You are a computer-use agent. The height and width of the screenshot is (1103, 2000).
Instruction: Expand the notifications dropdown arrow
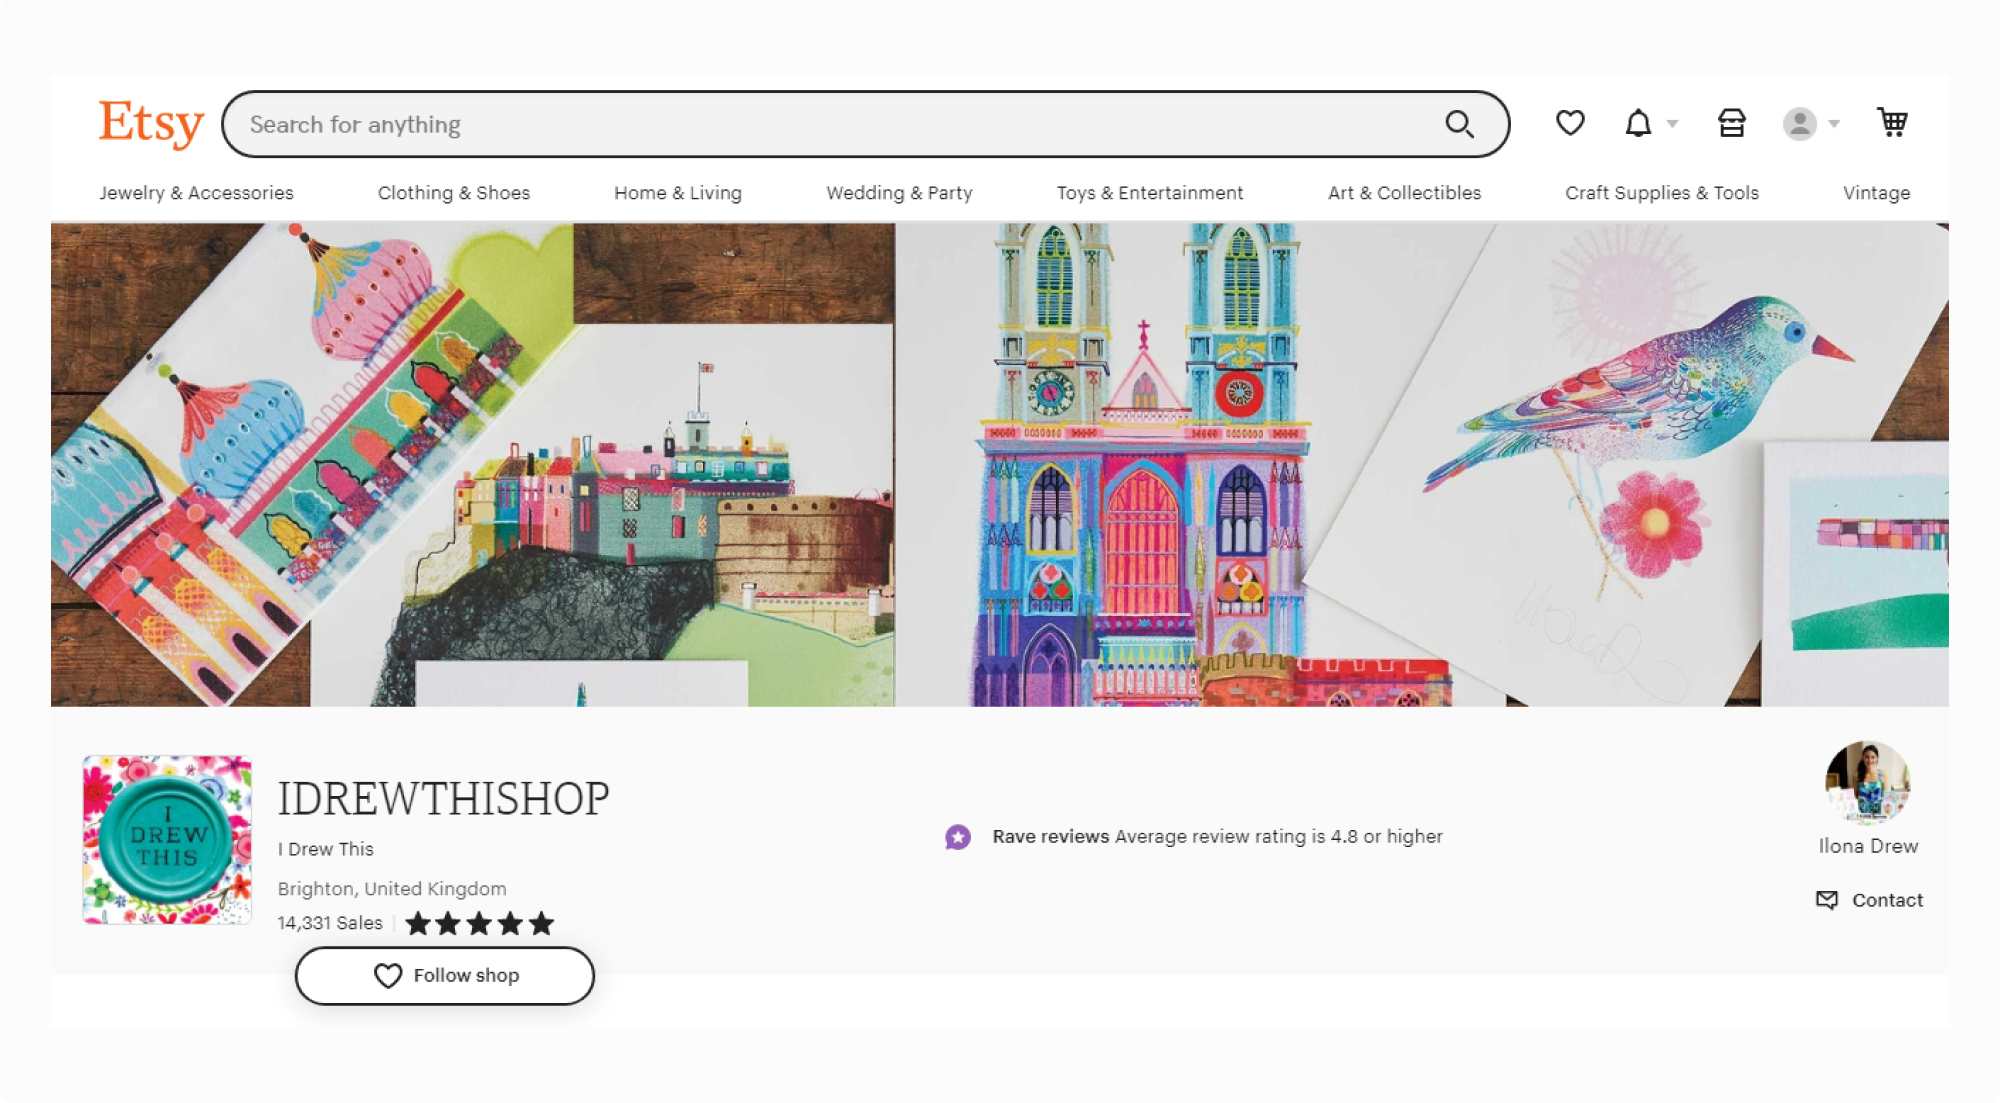click(1672, 124)
